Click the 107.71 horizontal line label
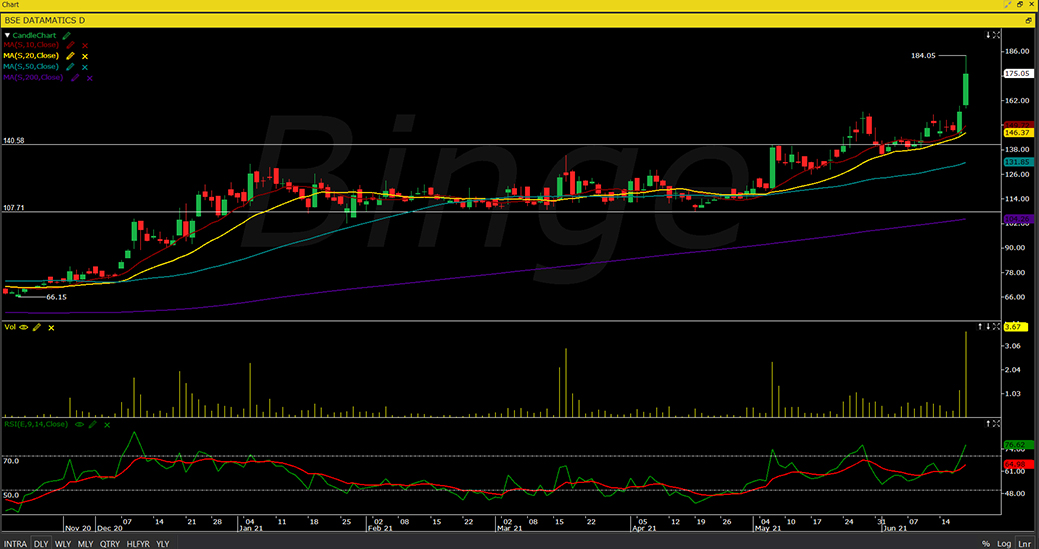1039x549 pixels. 14,208
